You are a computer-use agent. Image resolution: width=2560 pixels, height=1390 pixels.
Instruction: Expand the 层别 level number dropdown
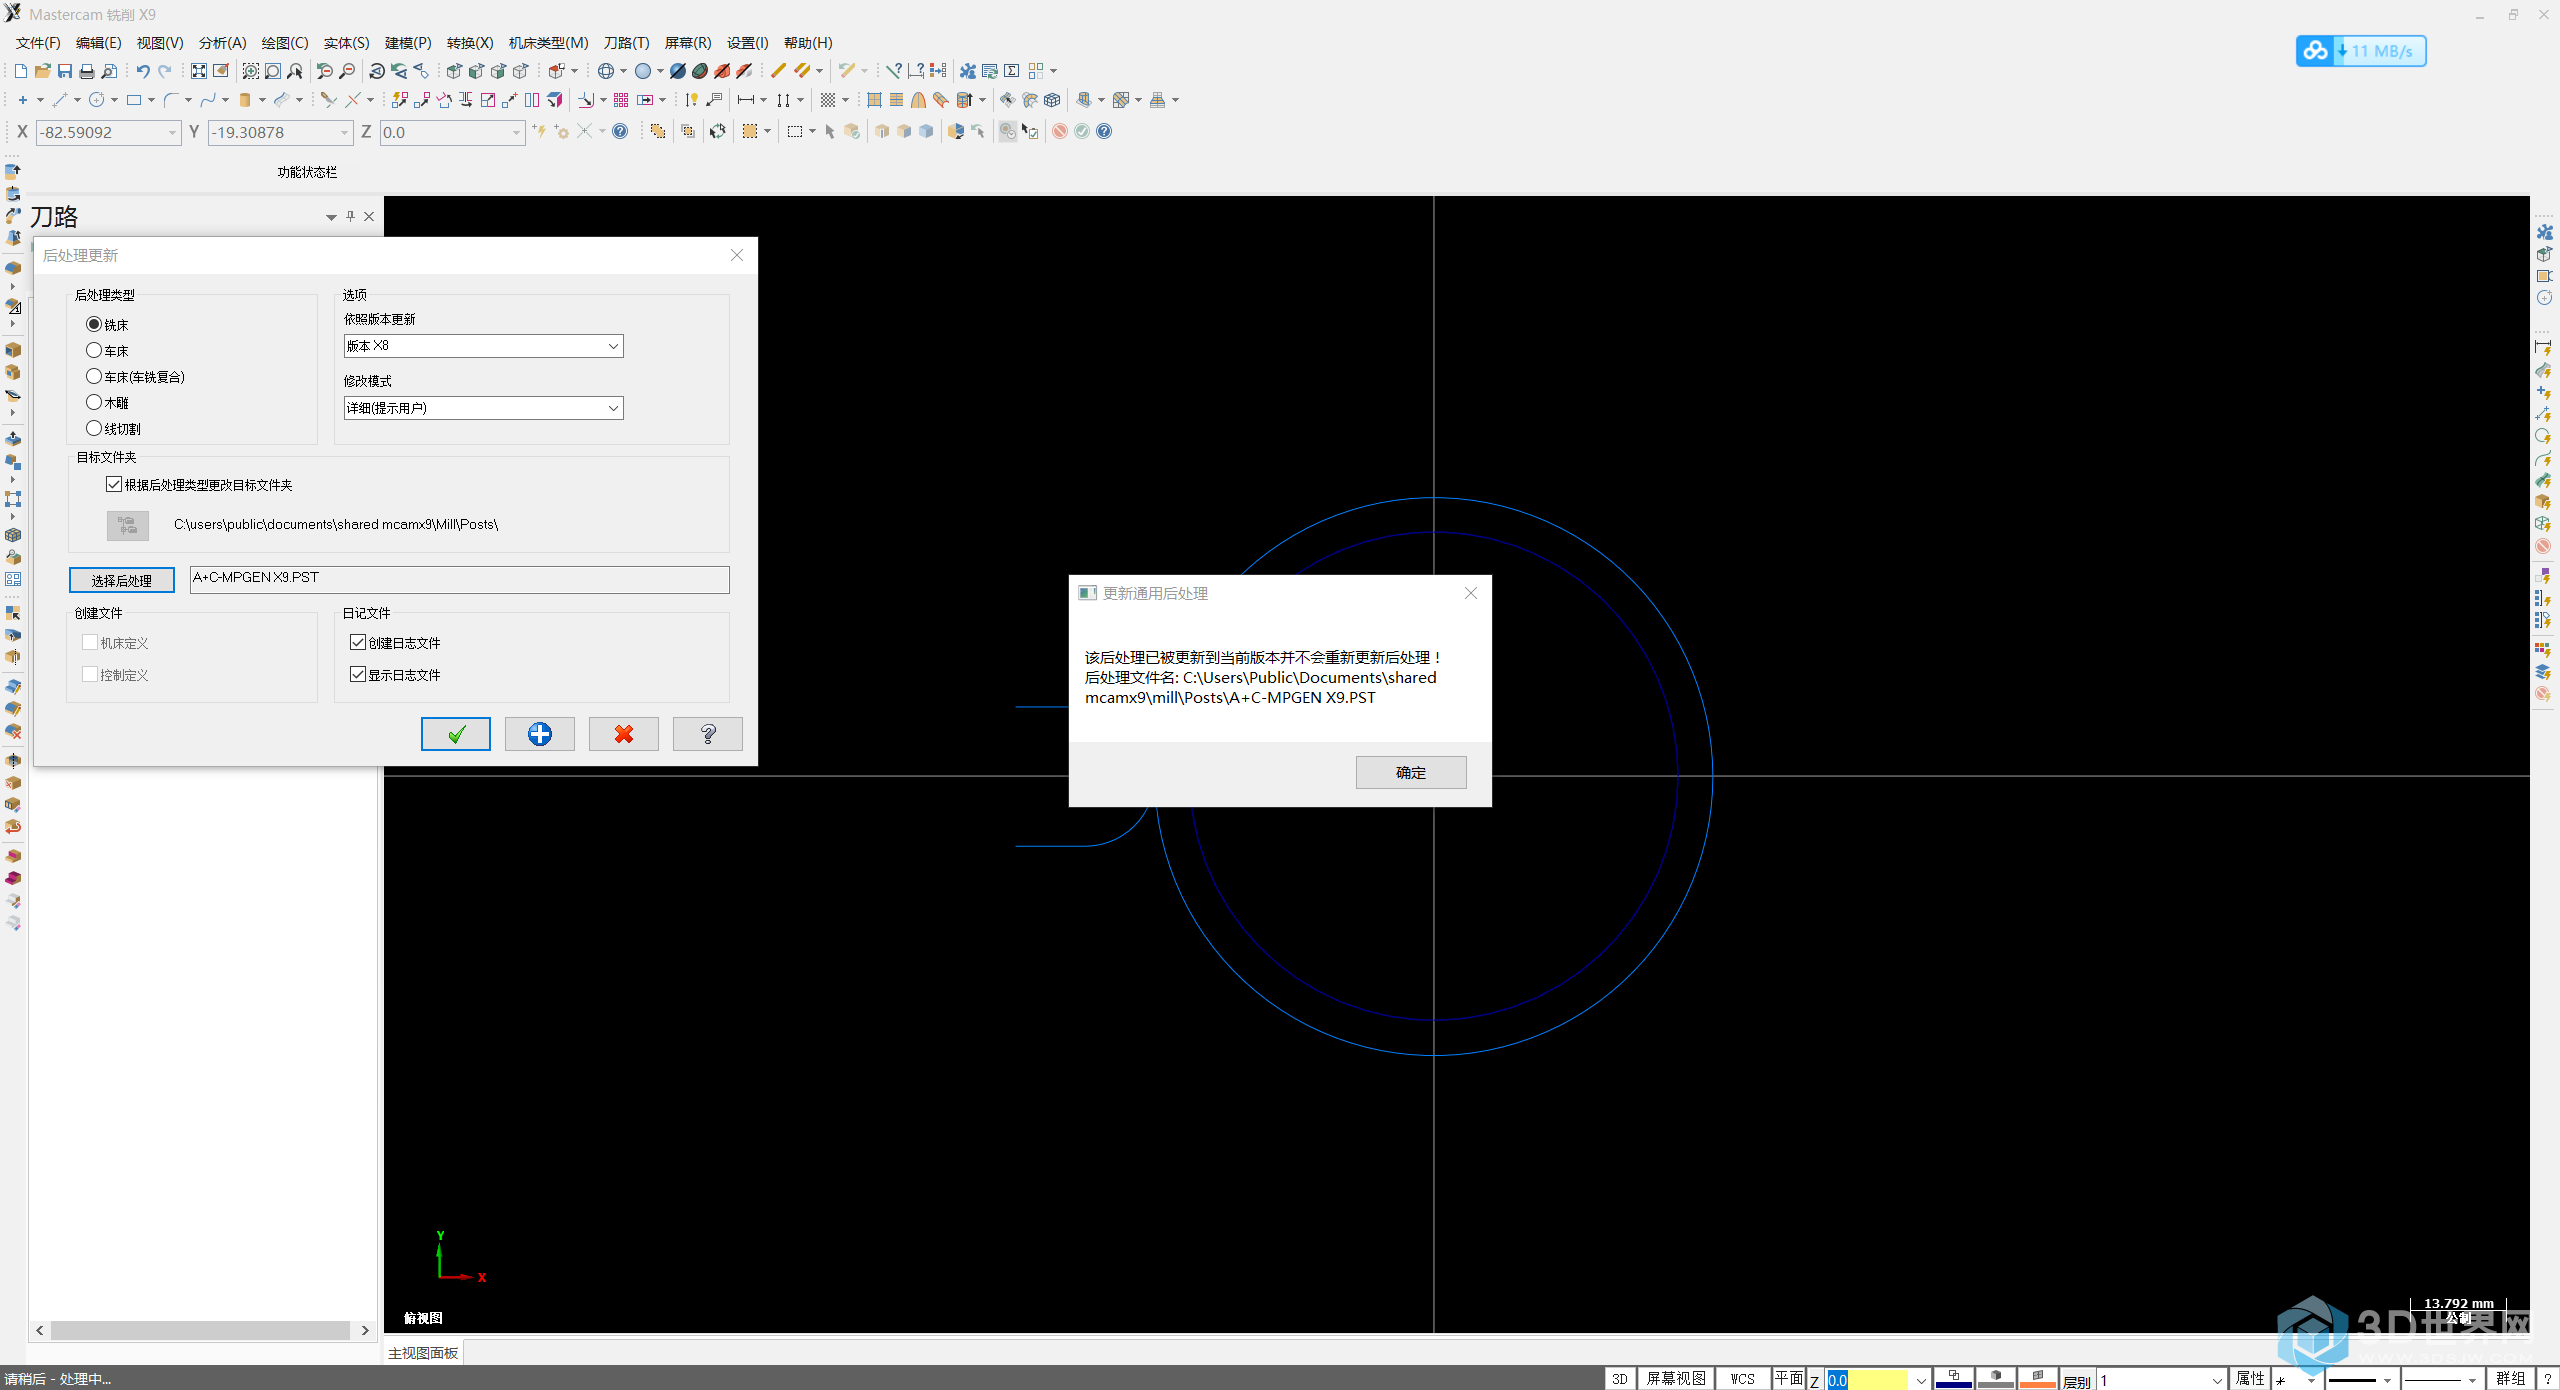[x=2216, y=1380]
